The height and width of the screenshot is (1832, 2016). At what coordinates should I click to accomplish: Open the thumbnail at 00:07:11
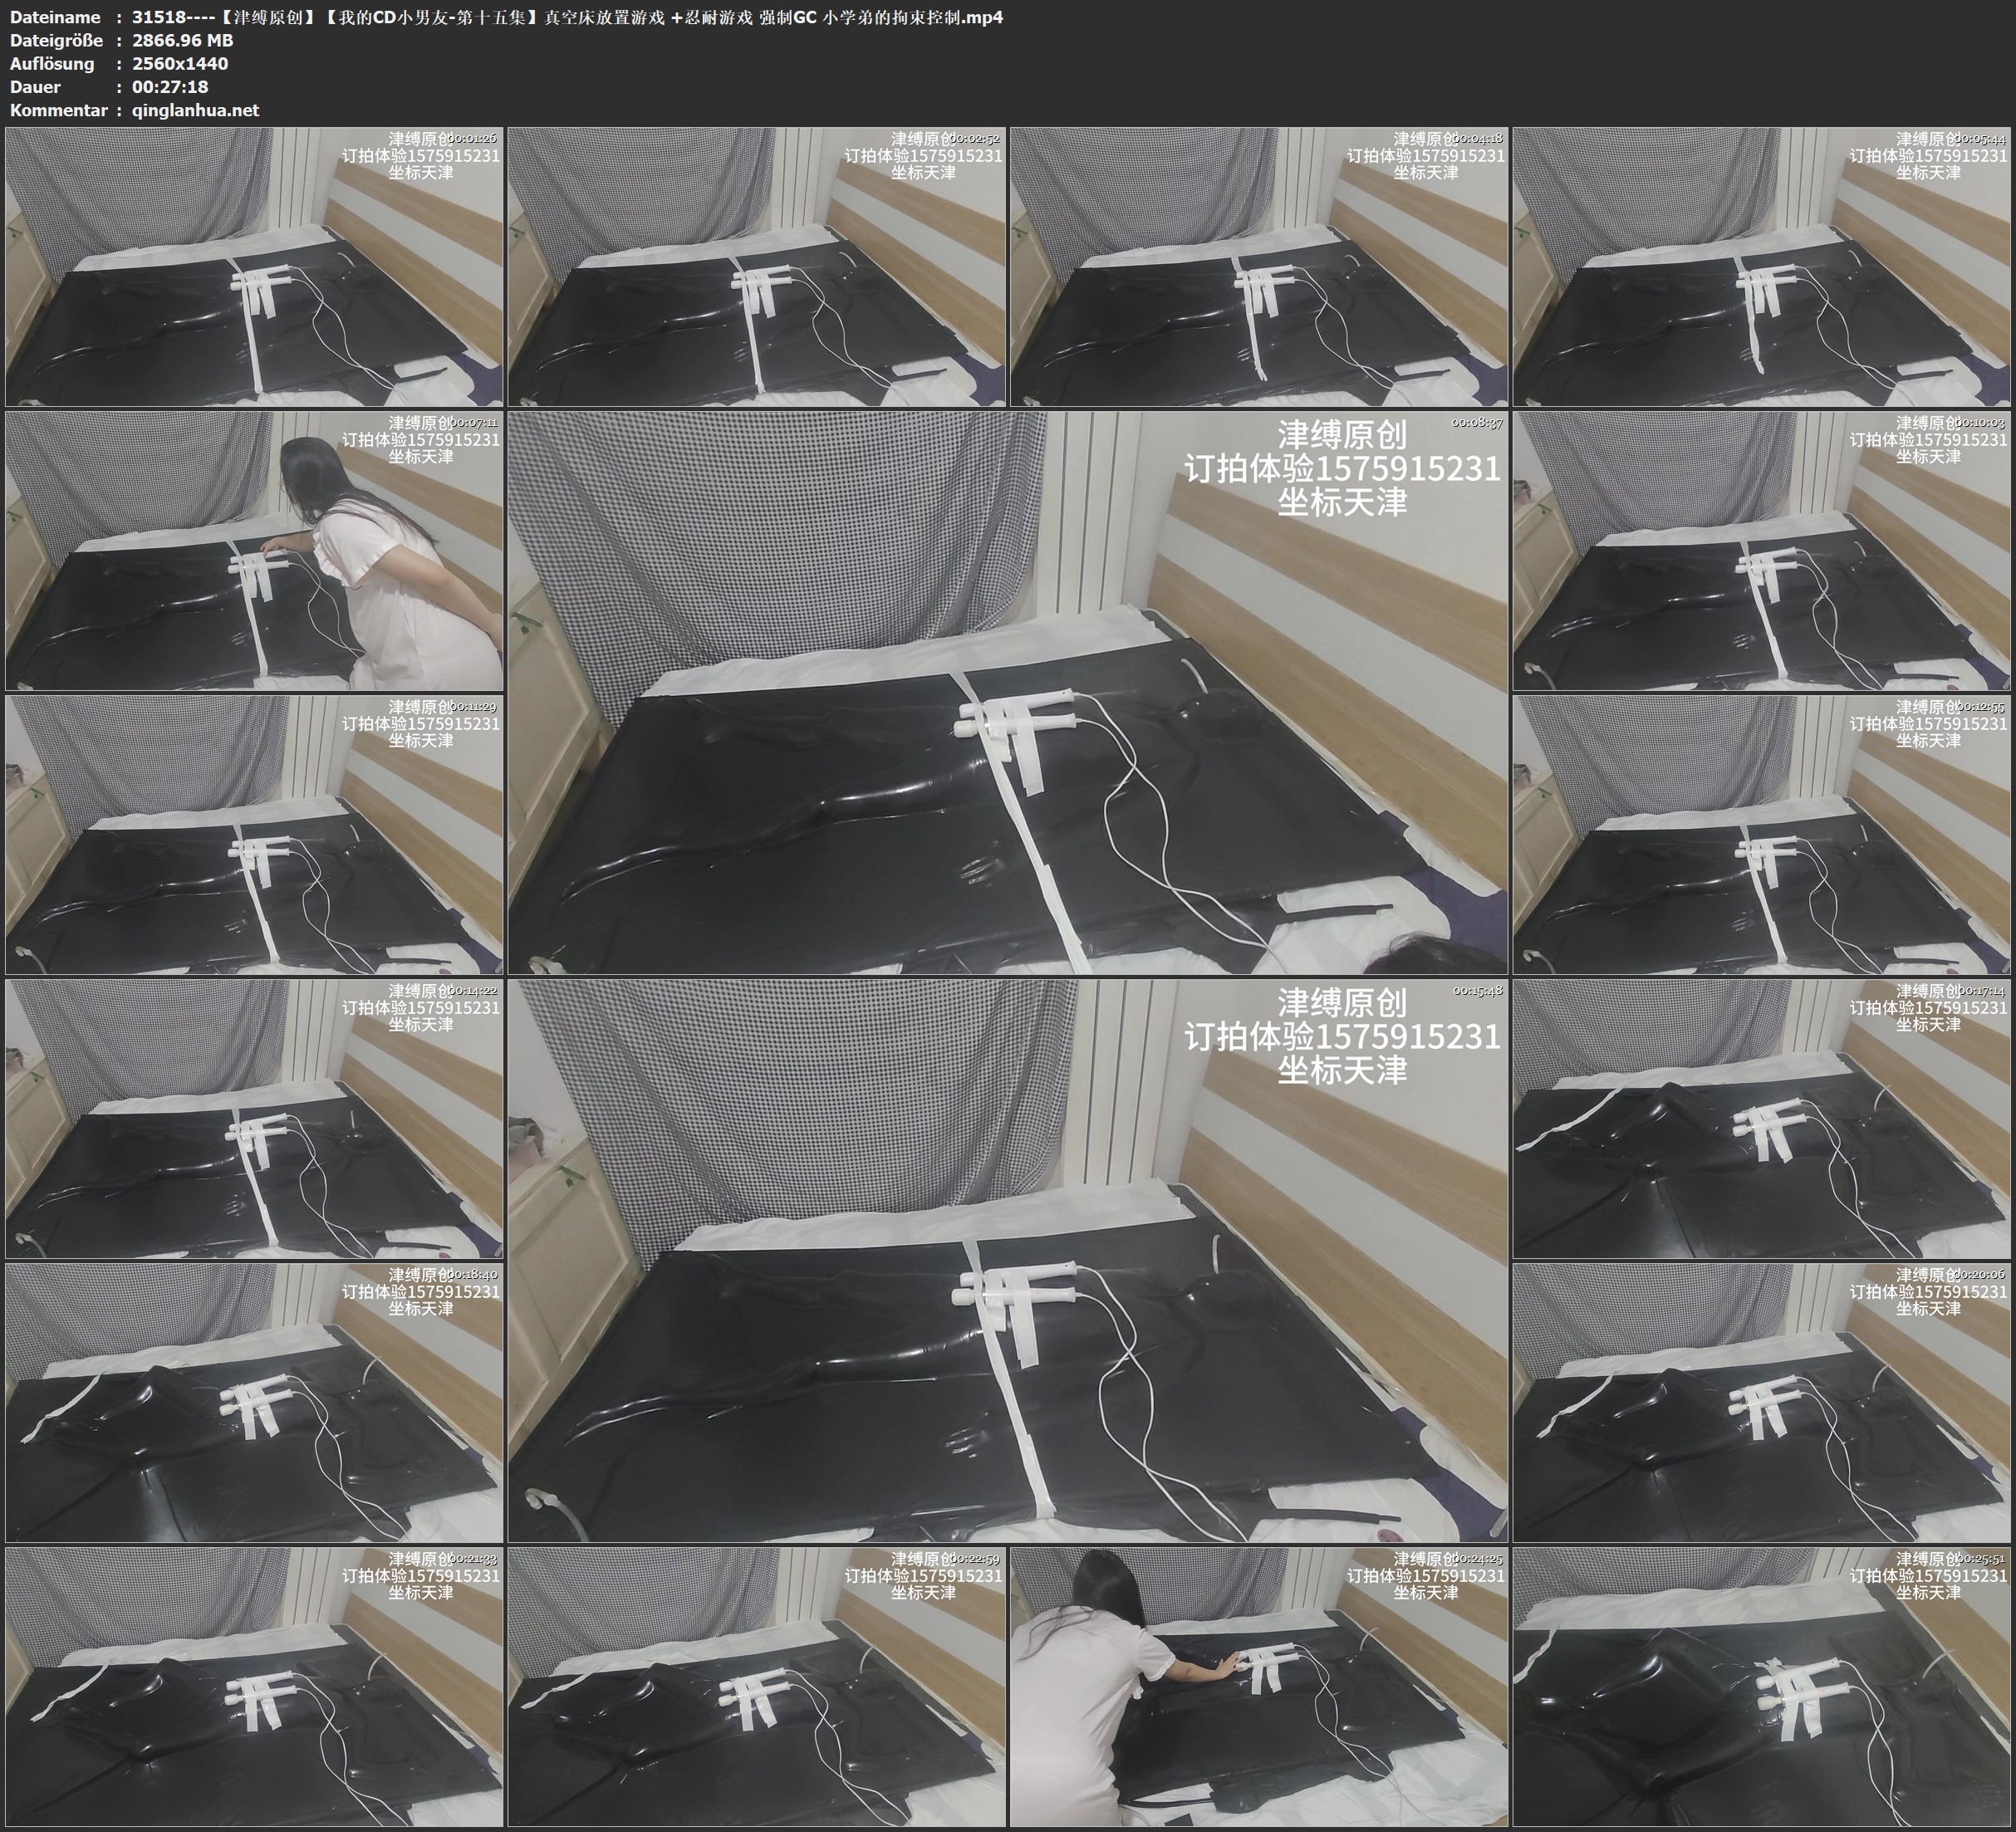coord(254,550)
